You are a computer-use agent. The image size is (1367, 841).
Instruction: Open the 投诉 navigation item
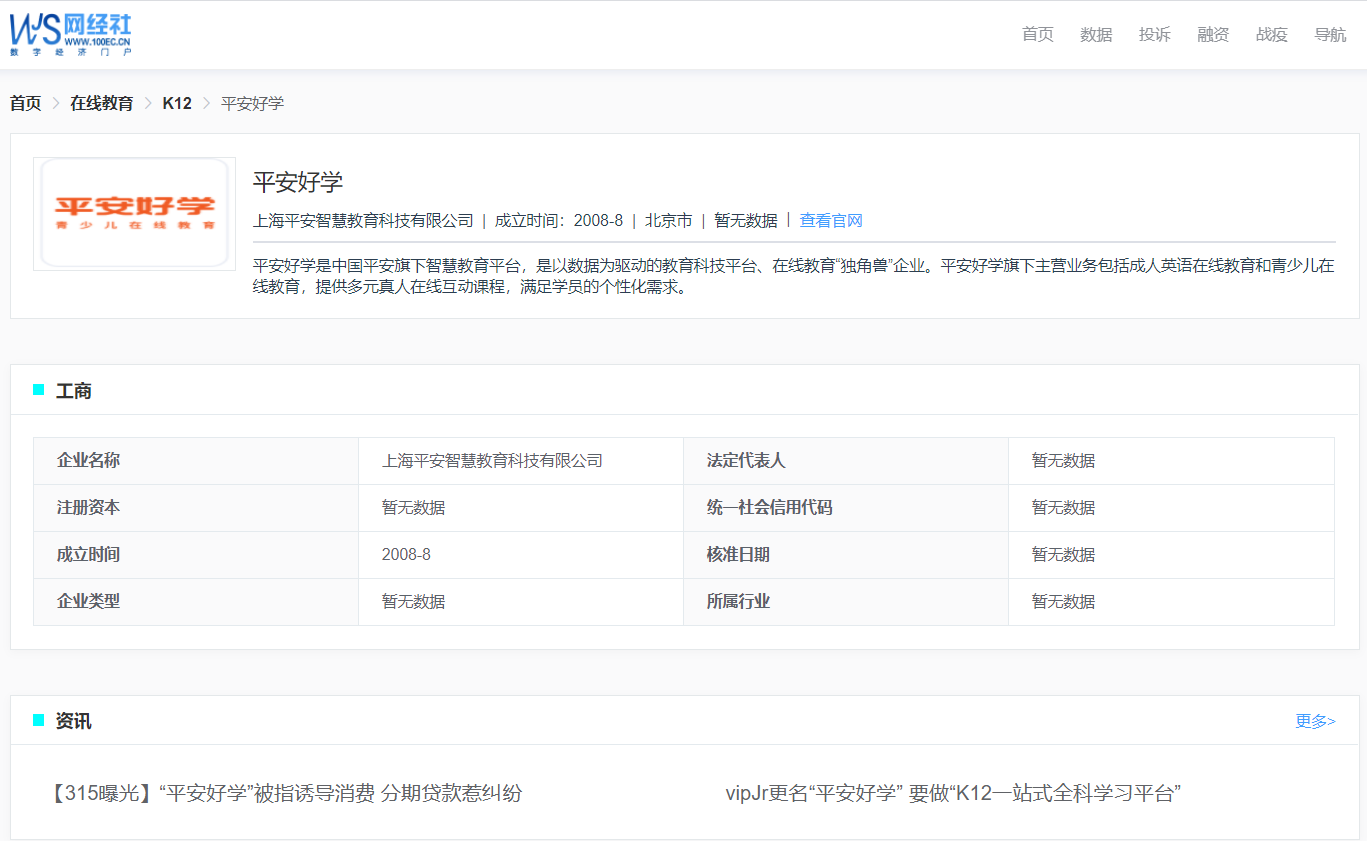pyautogui.click(x=1154, y=35)
